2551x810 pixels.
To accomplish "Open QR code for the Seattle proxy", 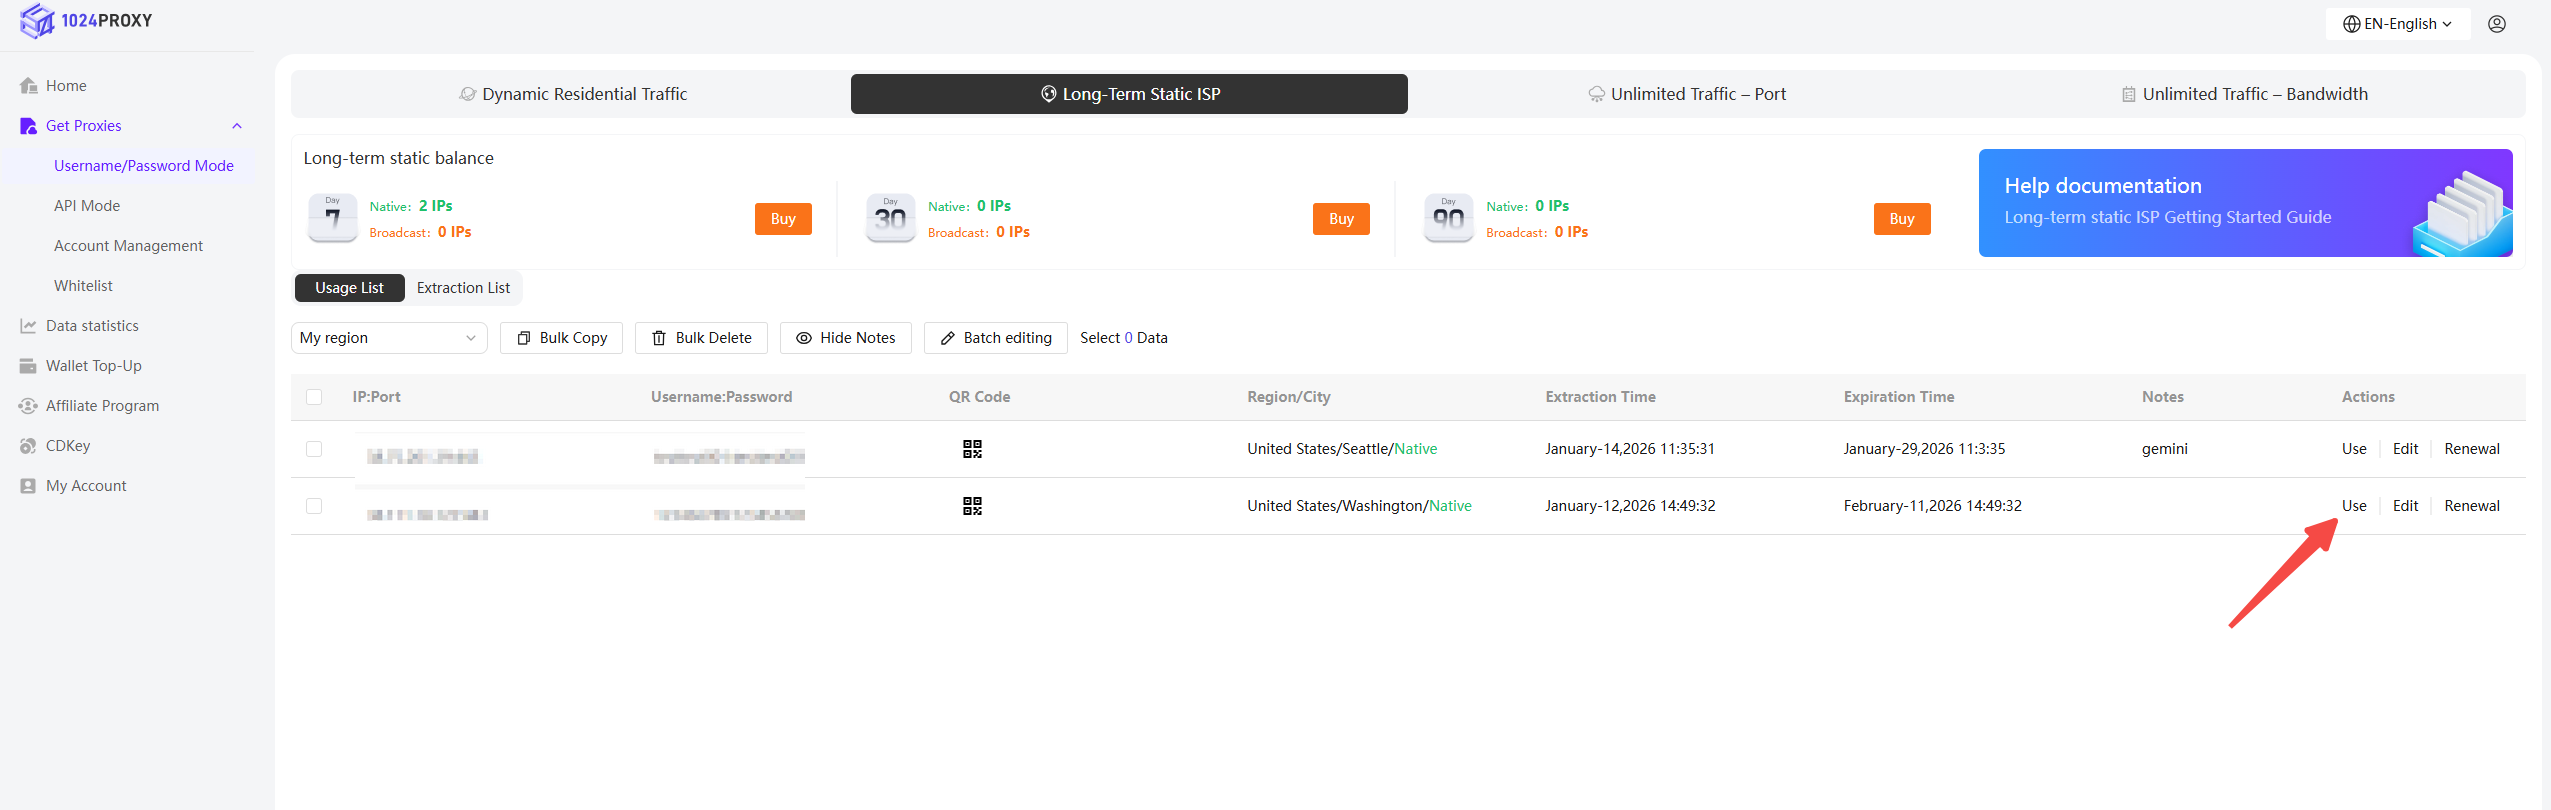I will (971, 449).
